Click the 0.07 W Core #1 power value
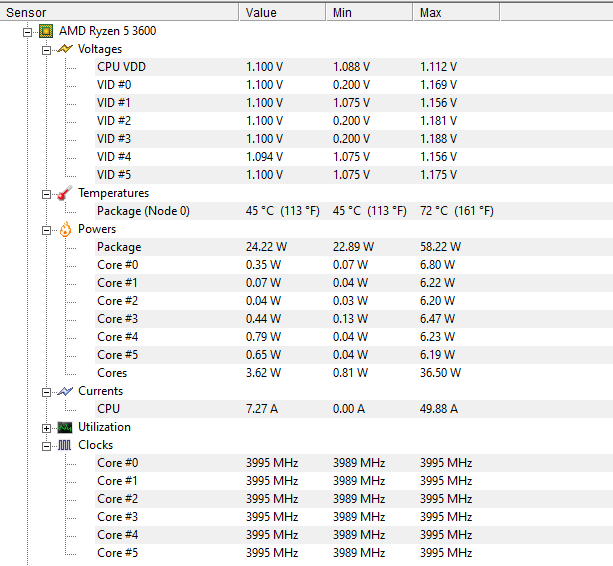Screen dimensions: 613x566 (x=263, y=283)
